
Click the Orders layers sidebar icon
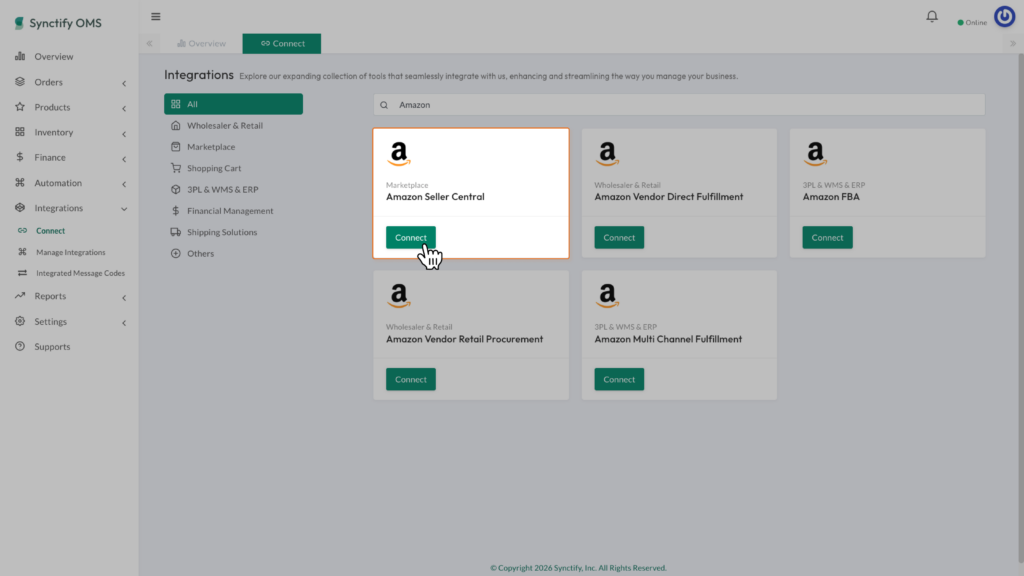pos(20,82)
